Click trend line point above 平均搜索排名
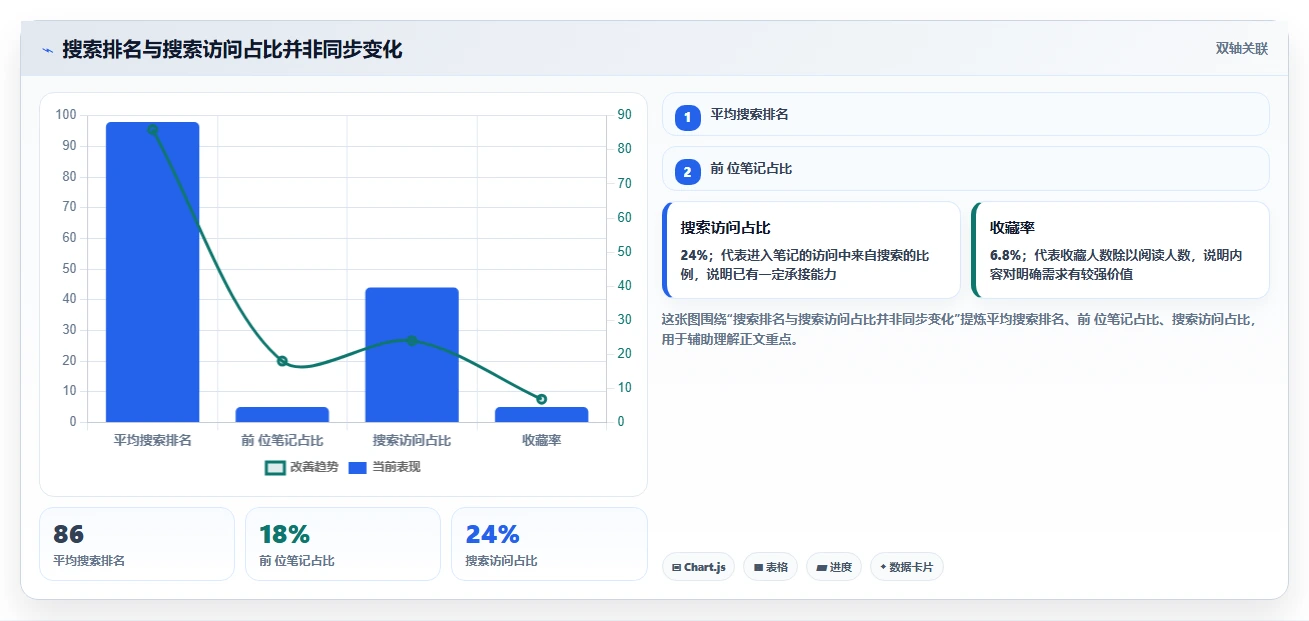Image resolution: width=1309 pixels, height=621 pixels. coord(152,129)
